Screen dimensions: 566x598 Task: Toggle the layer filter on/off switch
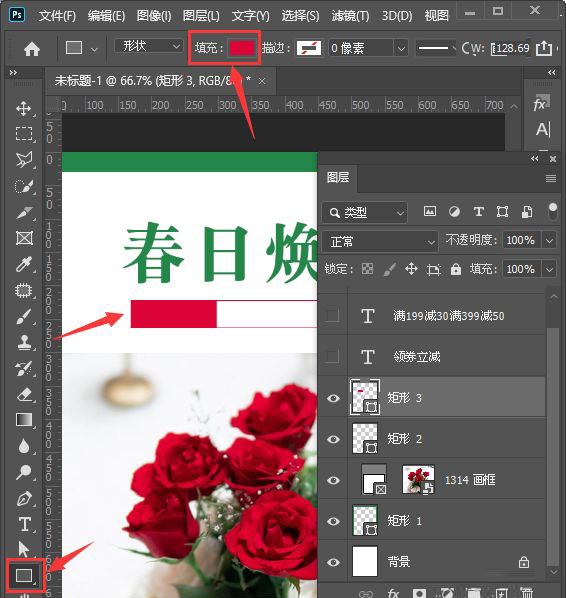(553, 211)
